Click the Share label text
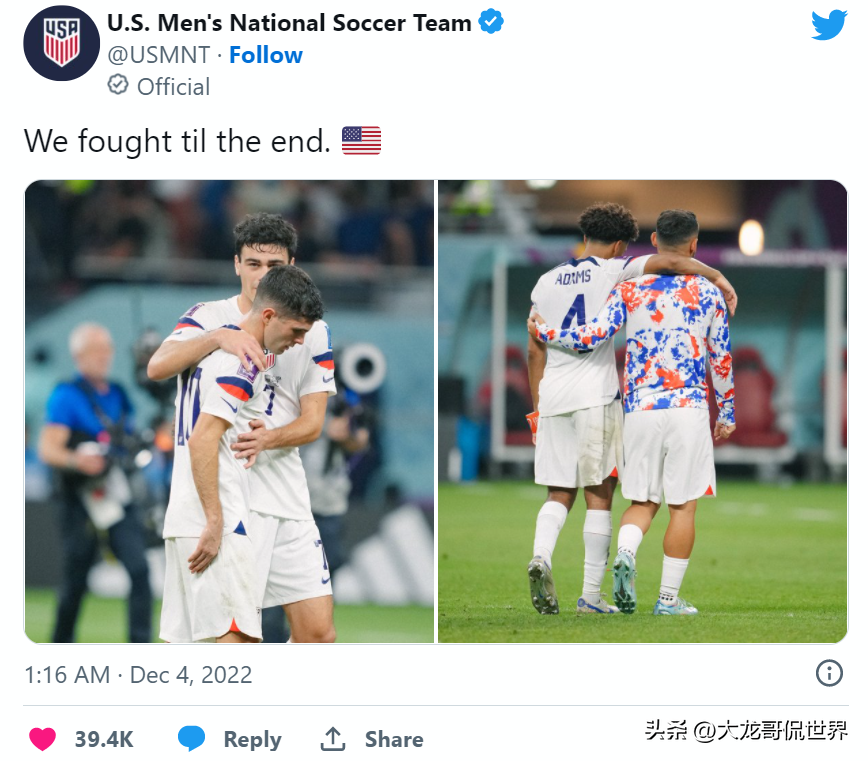 (x=396, y=738)
